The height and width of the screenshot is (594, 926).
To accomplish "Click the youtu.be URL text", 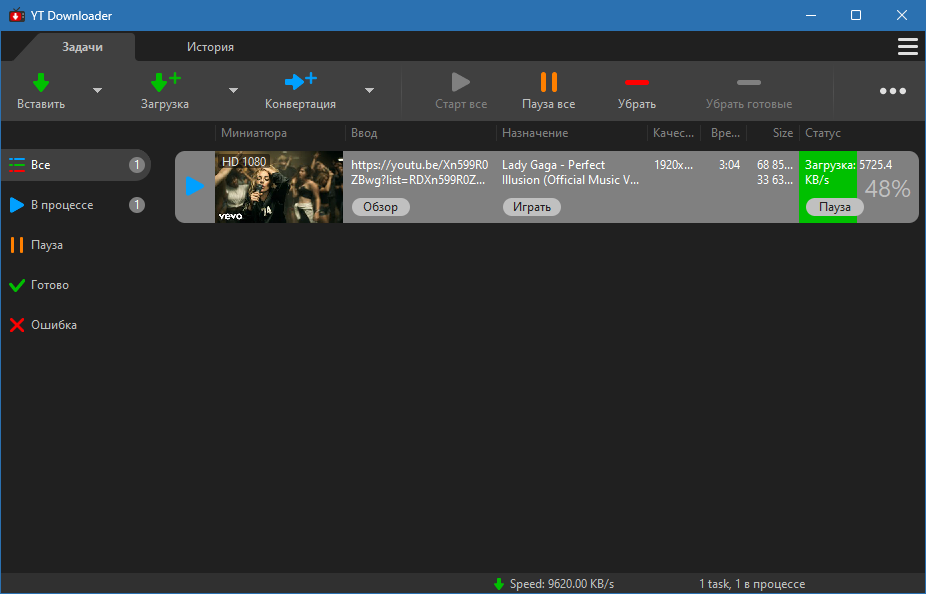I will 419,172.
